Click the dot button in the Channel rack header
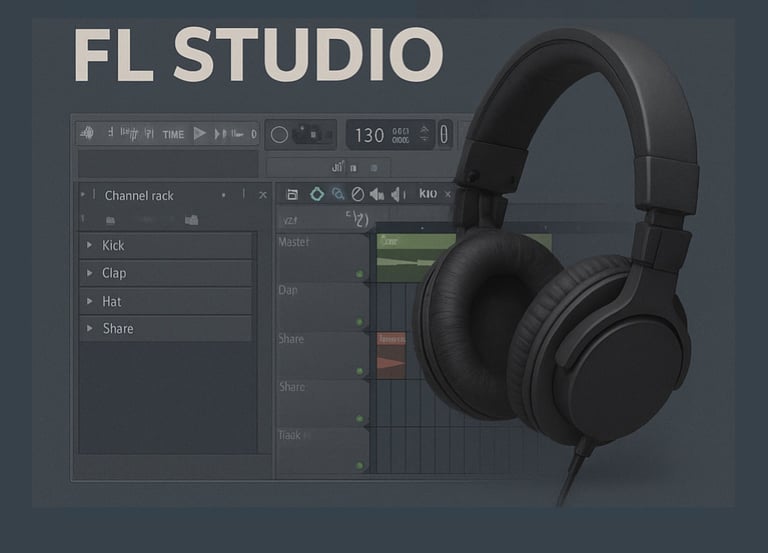768x553 pixels. click(224, 195)
